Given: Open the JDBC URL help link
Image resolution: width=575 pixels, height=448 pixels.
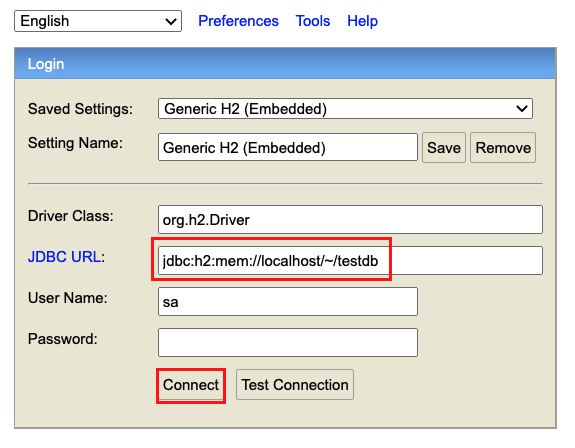Looking at the screenshot, I should 65,257.
